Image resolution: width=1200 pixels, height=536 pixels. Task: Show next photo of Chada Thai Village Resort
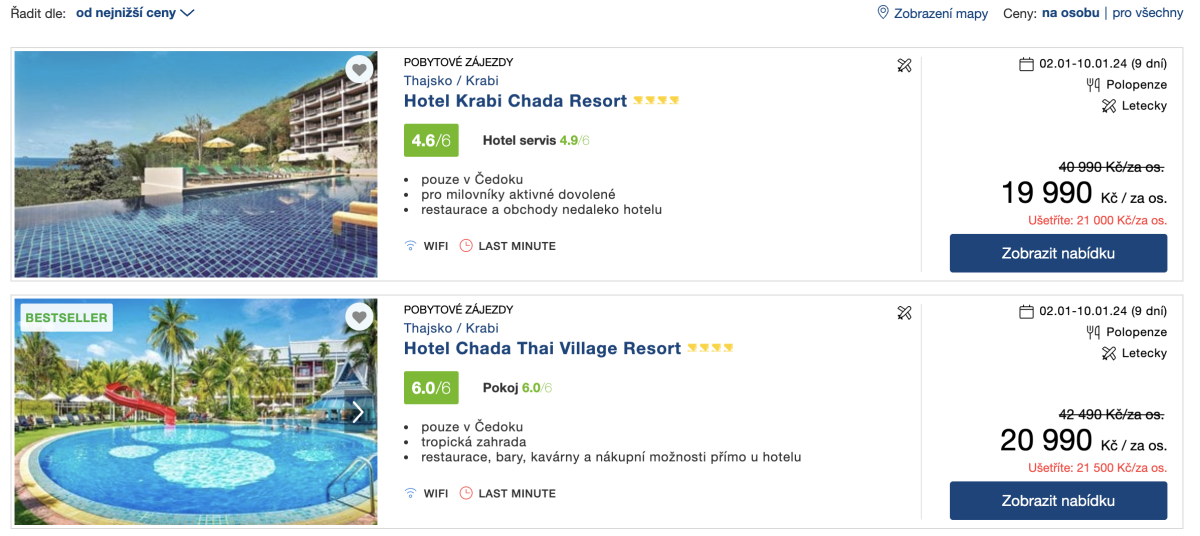[x=358, y=412]
